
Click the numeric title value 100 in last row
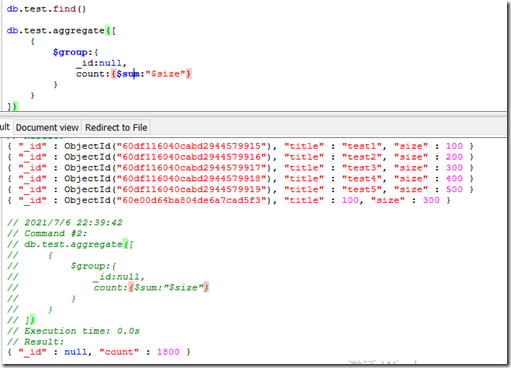tap(350, 200)
